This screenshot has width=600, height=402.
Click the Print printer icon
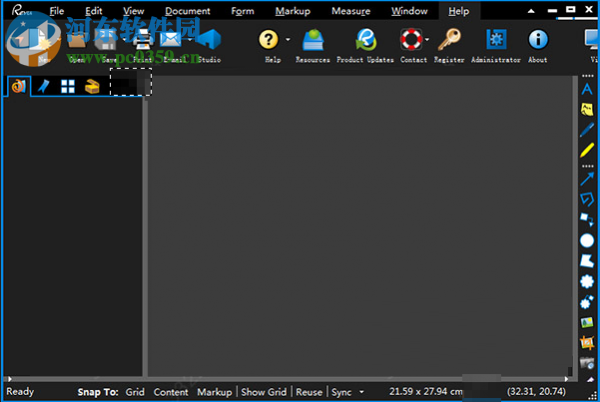click(x=142, y=40)
